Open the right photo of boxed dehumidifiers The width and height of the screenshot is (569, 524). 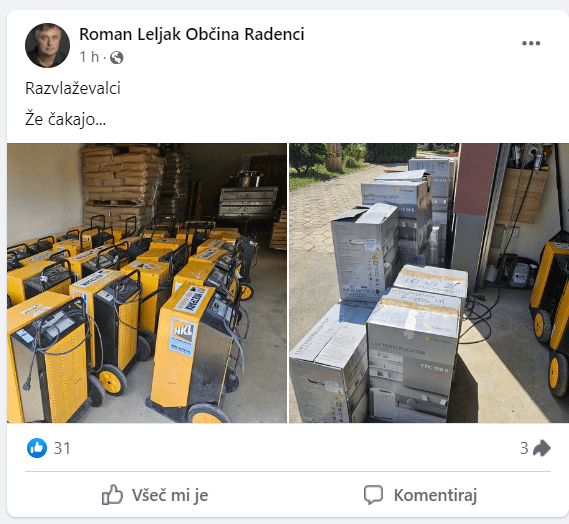coord(429,283)
